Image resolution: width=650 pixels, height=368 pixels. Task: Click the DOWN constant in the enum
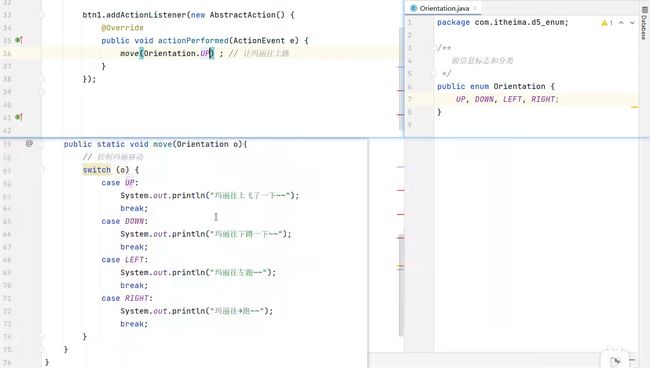(x=484, y=99)
